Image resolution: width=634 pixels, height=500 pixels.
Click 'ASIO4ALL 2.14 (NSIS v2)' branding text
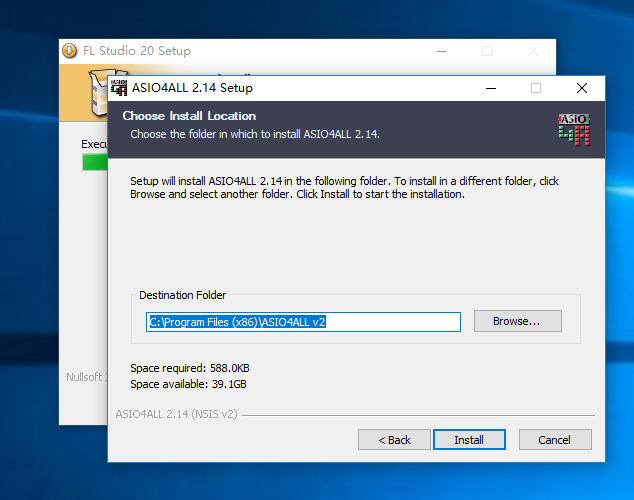click(177, 414)
